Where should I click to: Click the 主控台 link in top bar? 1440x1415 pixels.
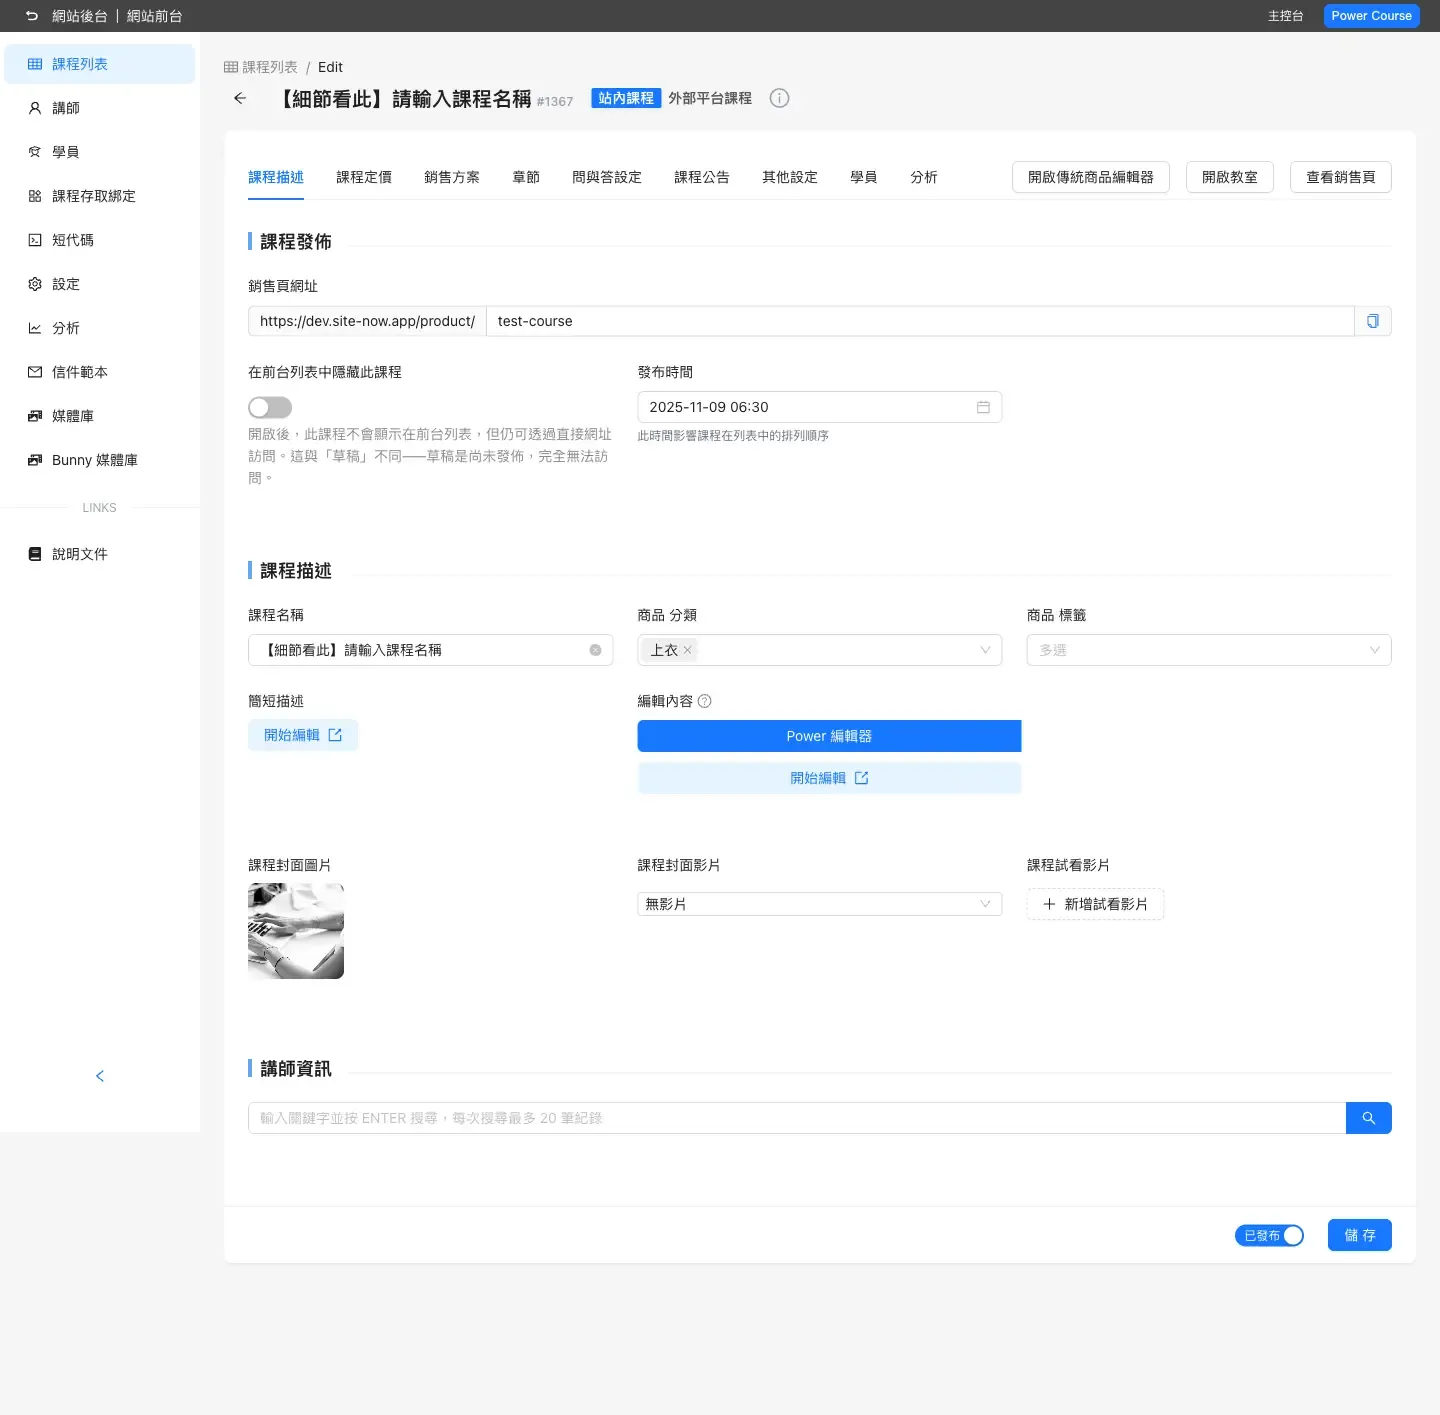[x=1286, y=16]
